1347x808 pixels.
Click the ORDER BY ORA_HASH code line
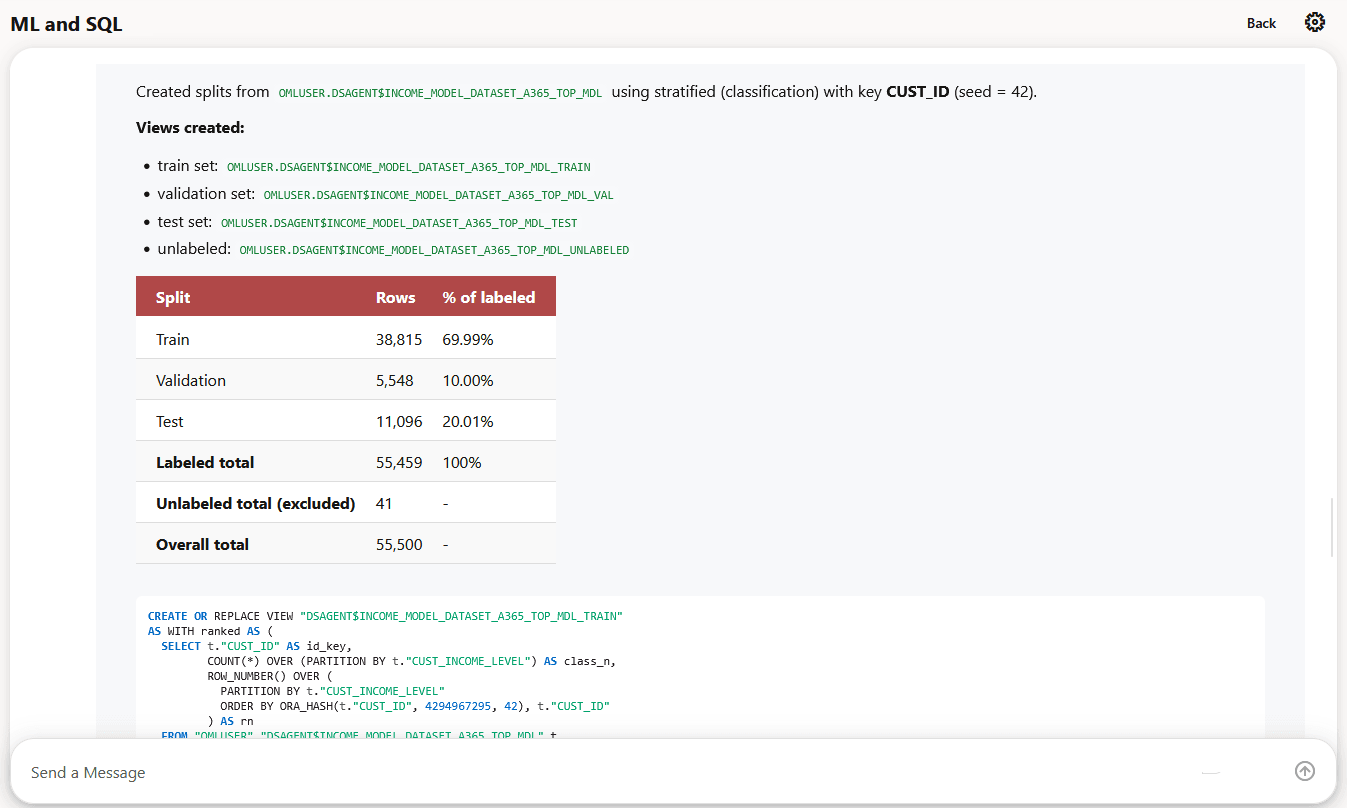(x=415, y=706)
